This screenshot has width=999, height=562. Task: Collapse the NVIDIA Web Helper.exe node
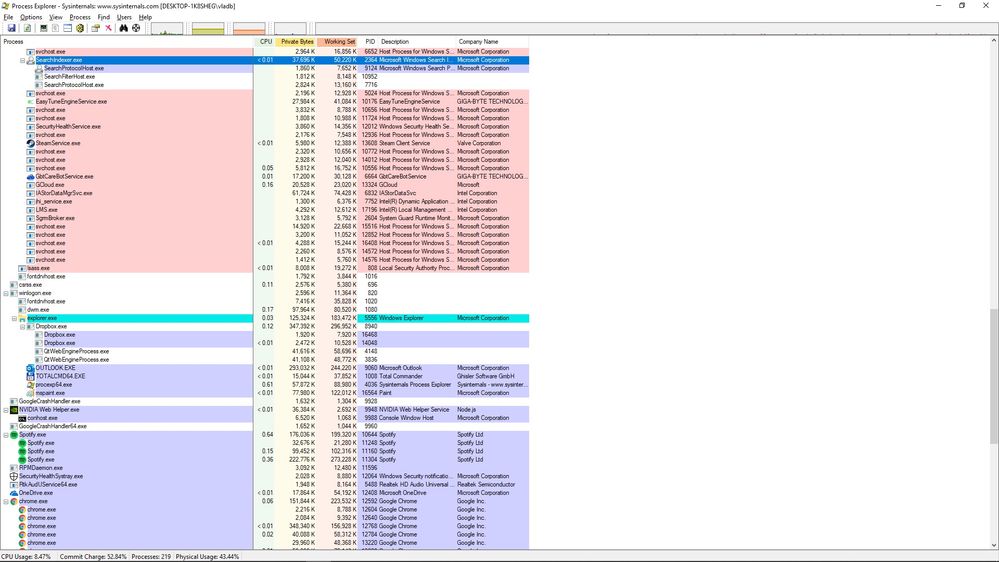tap(6, 410)
